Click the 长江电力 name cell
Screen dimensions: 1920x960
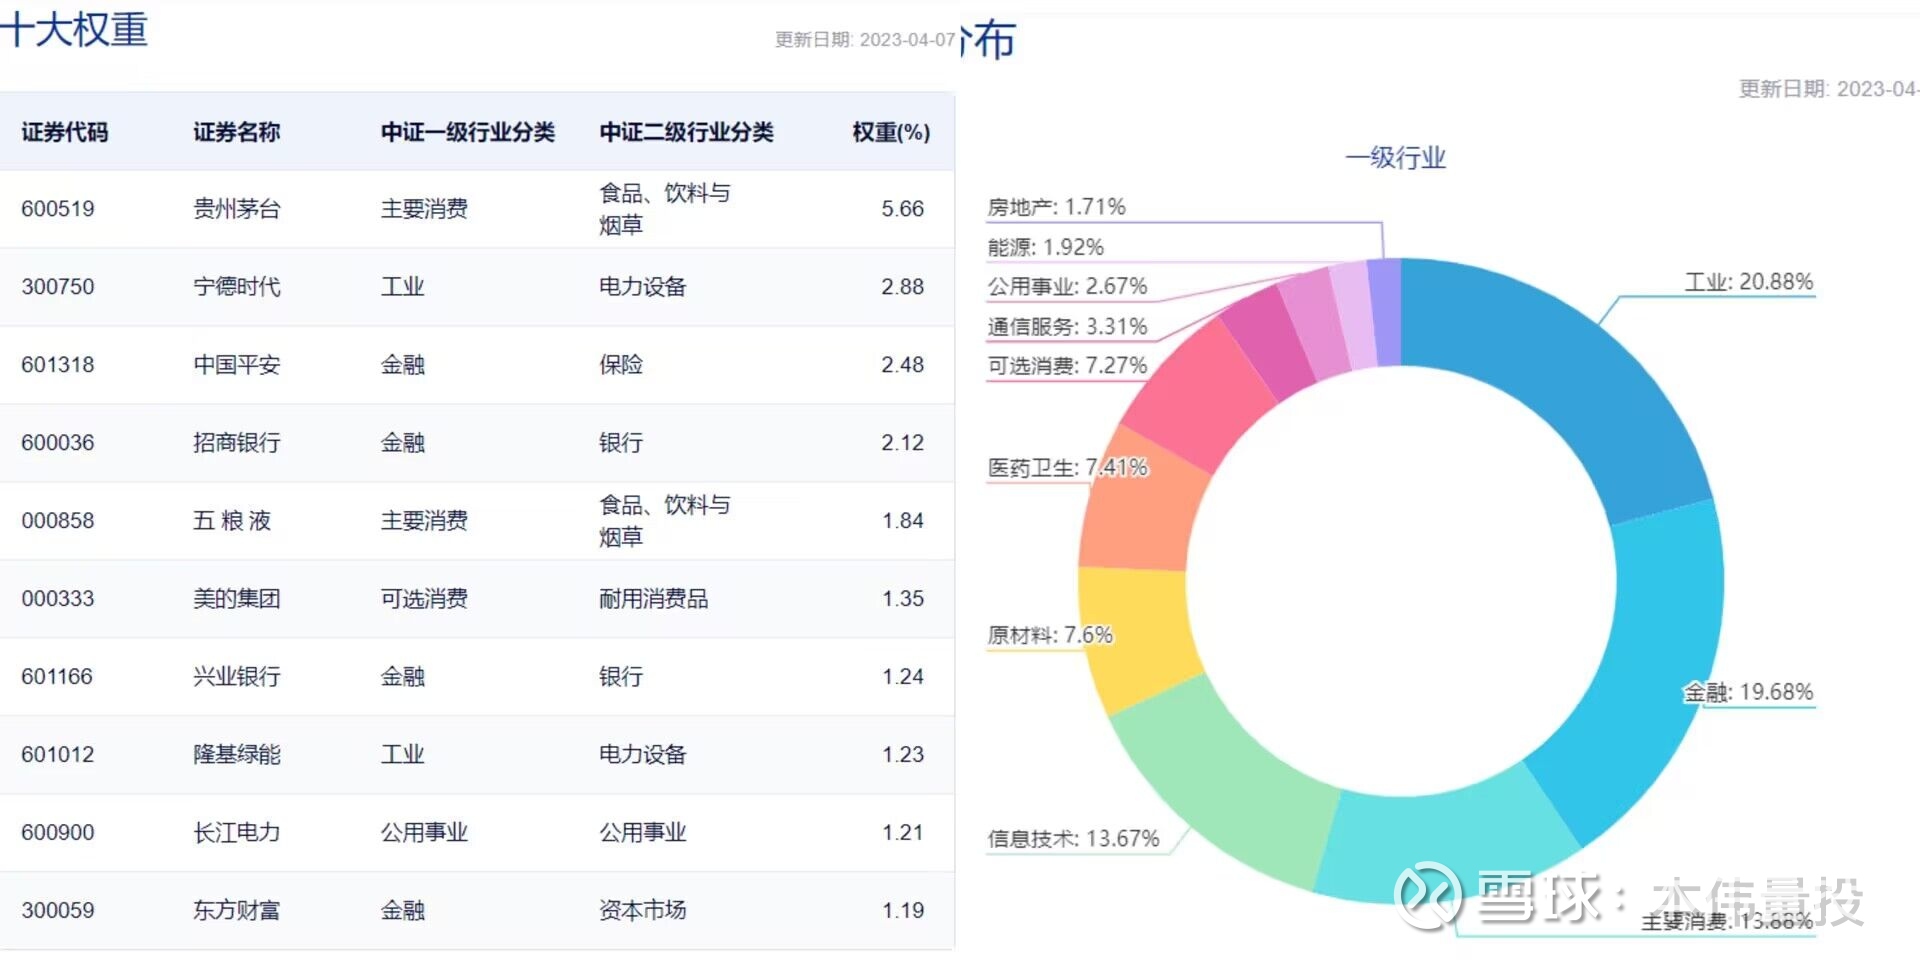point(237,833)
